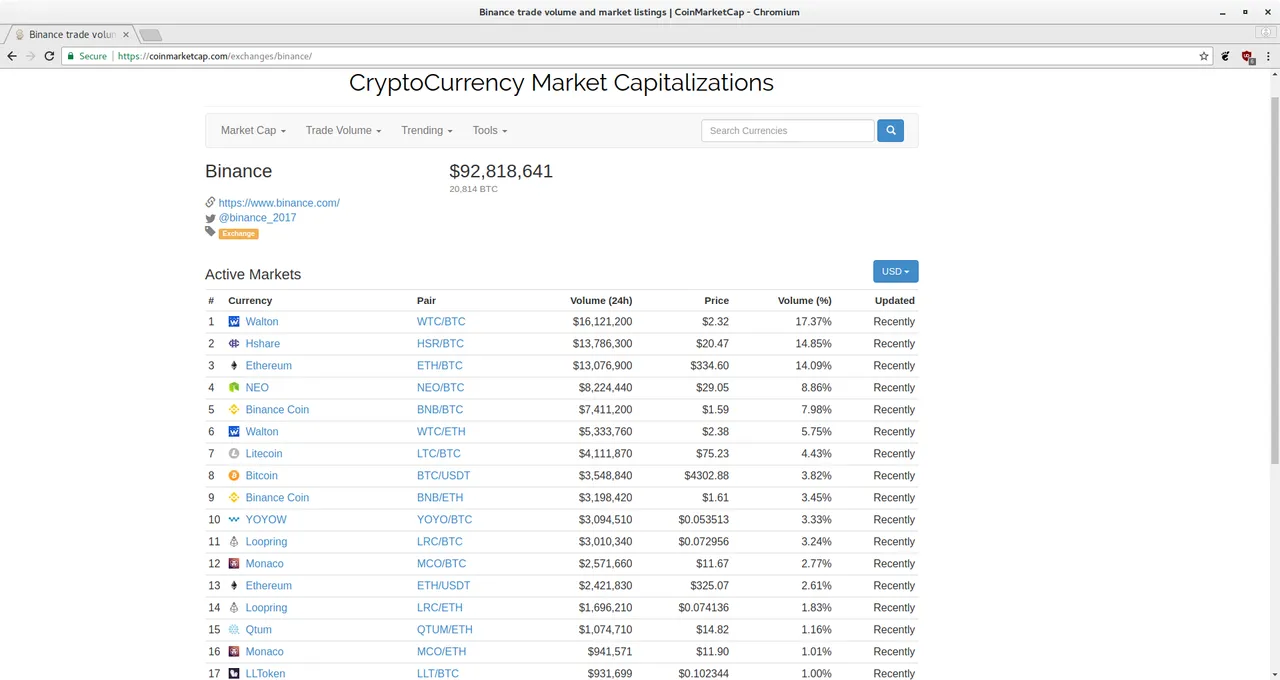1280x680 pixels.
Task: Click the Loopring icon in row 11
Action: (234, 542)
